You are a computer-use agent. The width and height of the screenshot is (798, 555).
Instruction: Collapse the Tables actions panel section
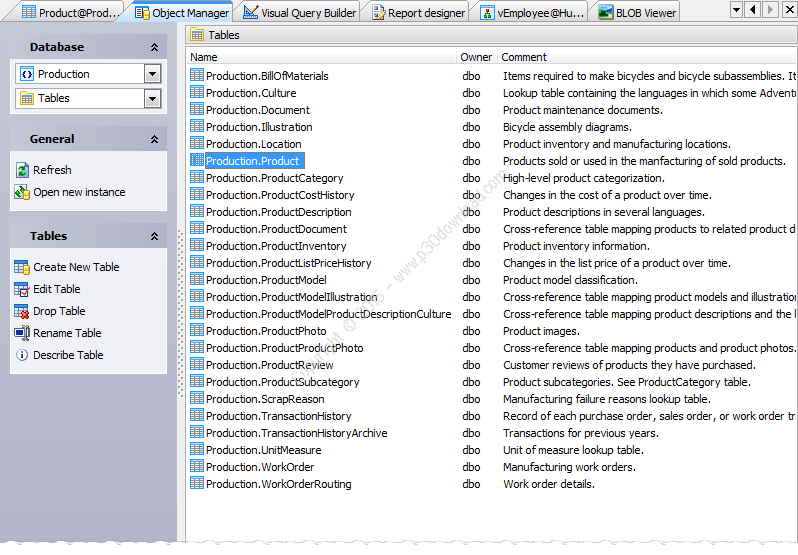coord(154,236)
